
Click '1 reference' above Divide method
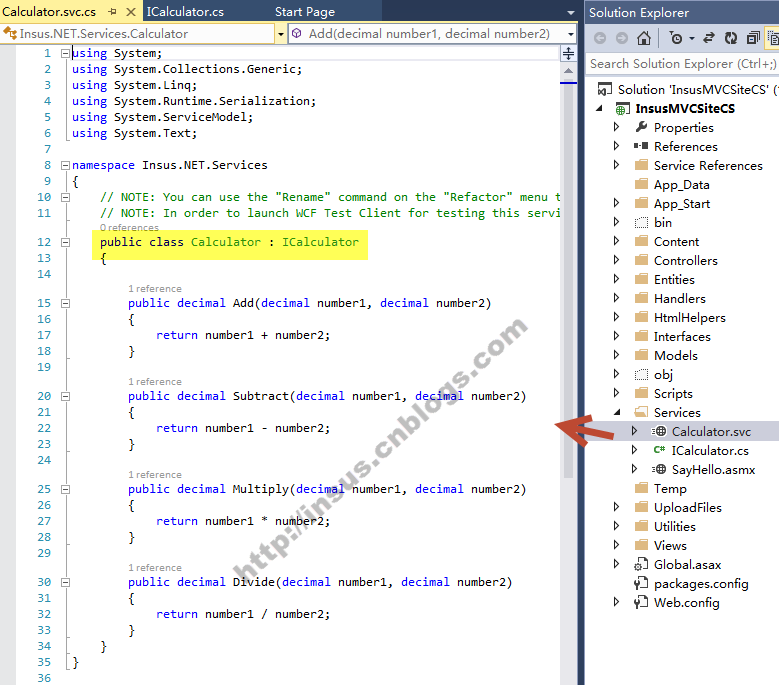pyautogui.click(x=155, y=567)
